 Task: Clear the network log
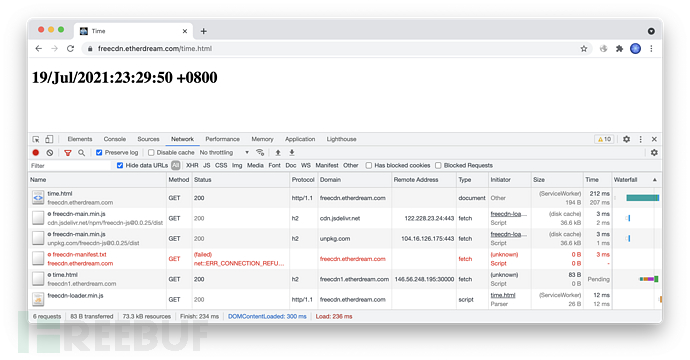tap(50, 153)
